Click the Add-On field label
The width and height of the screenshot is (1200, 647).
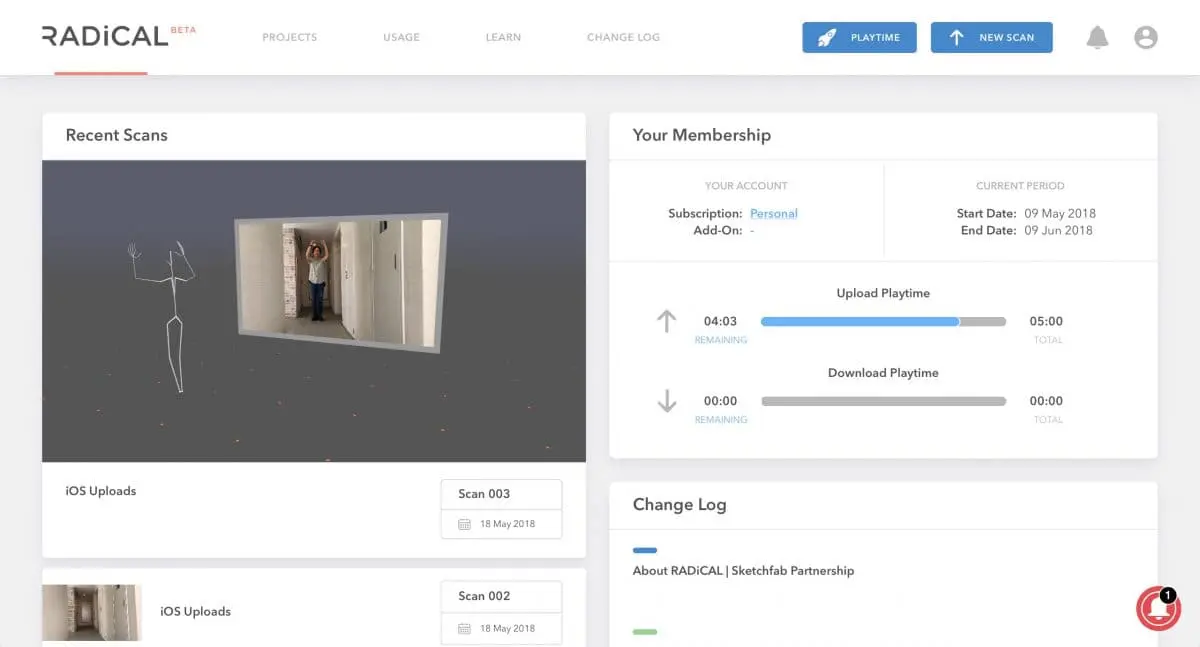(720, 230)
